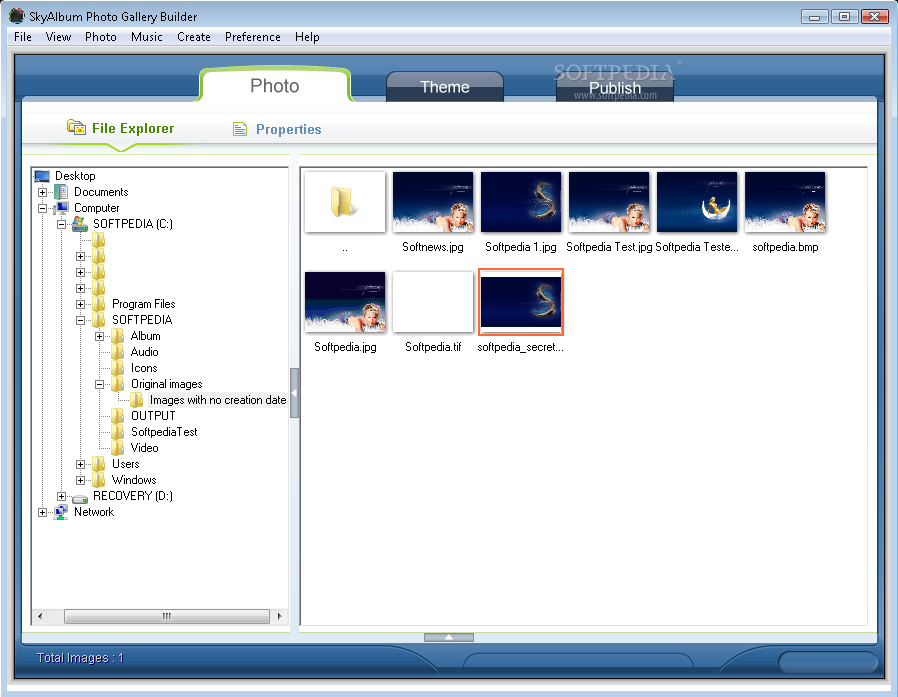Viewport: 898px width, 697px height.
Task: Click the tree scrollbar right arrow
Action: point(279,616)
